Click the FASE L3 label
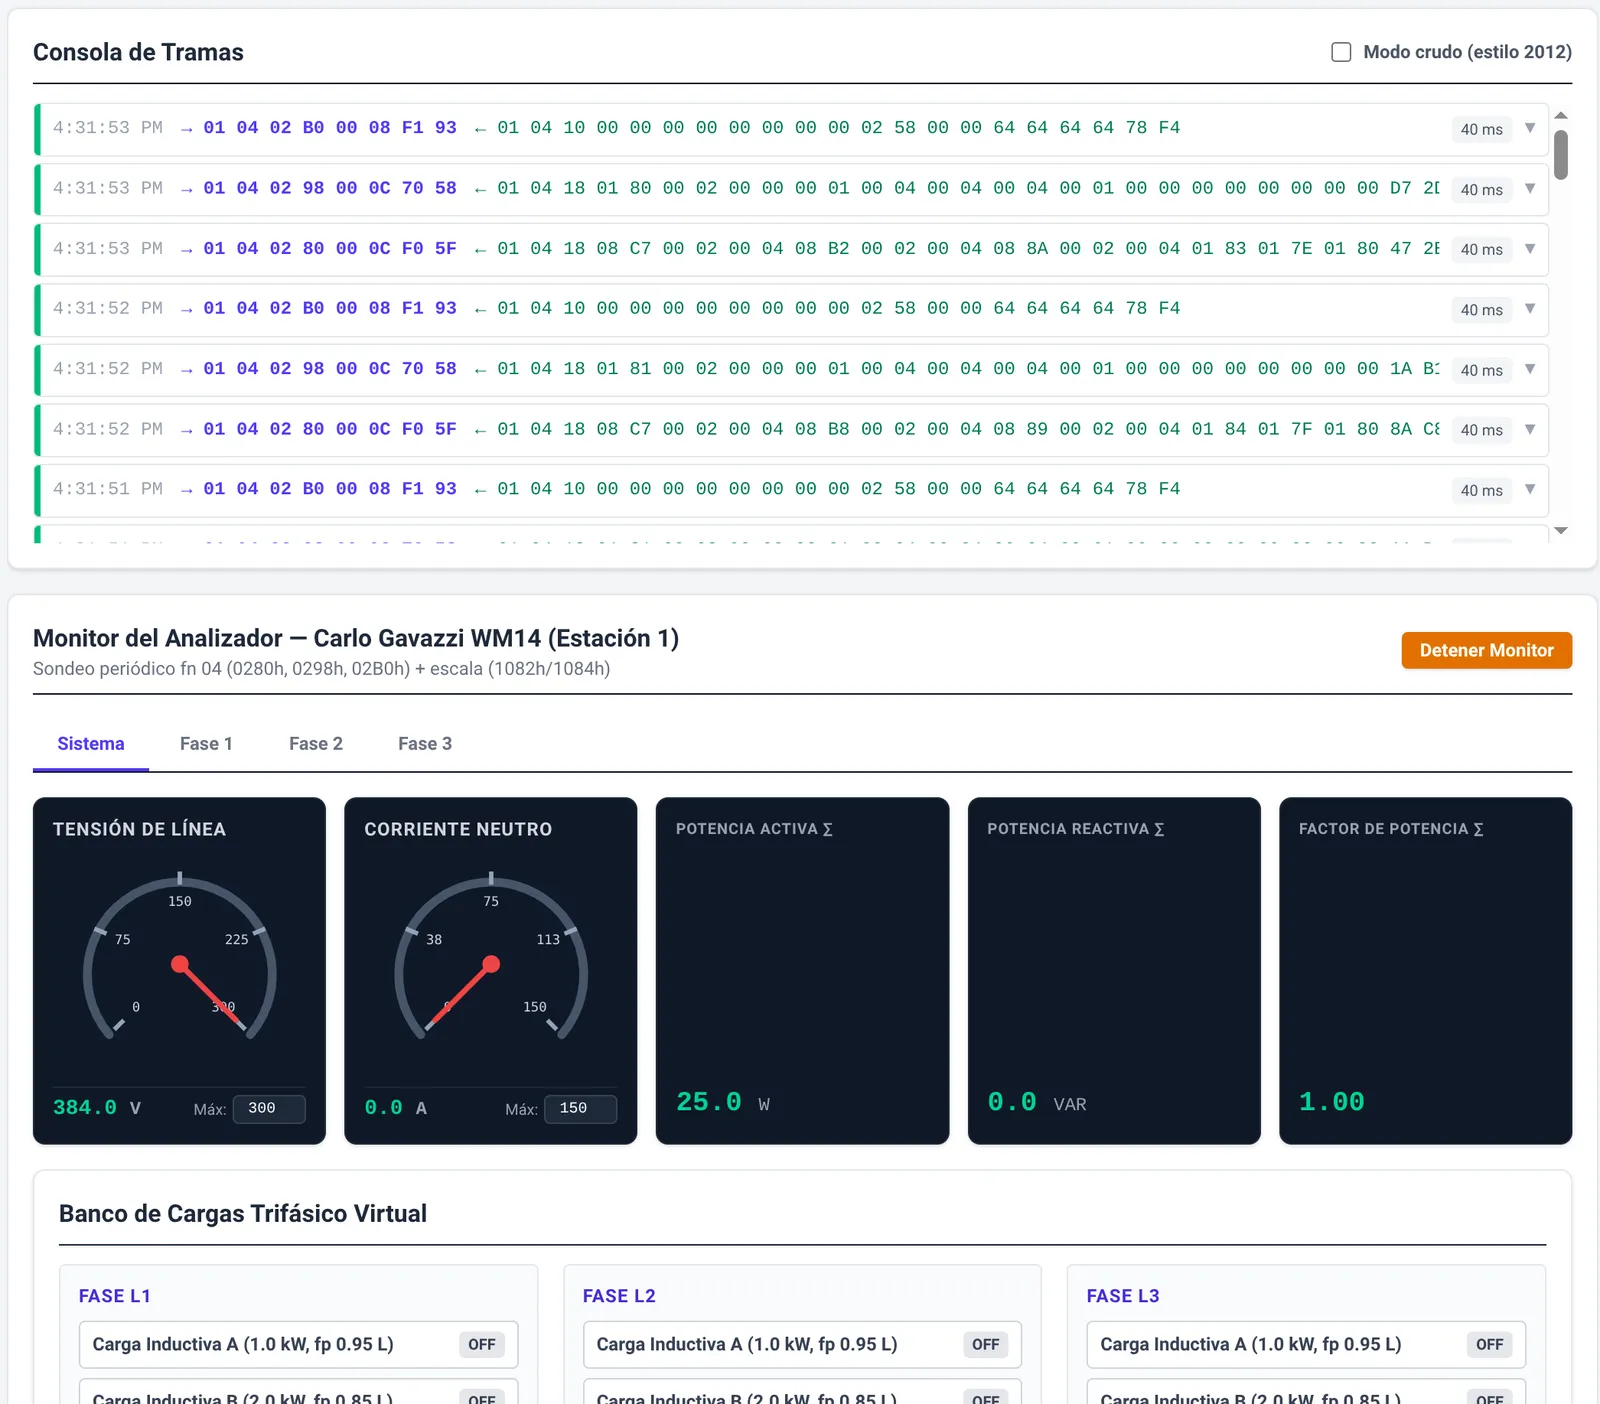This screenshot has width=1600, height=1404. click(x=1123, y=1296)
